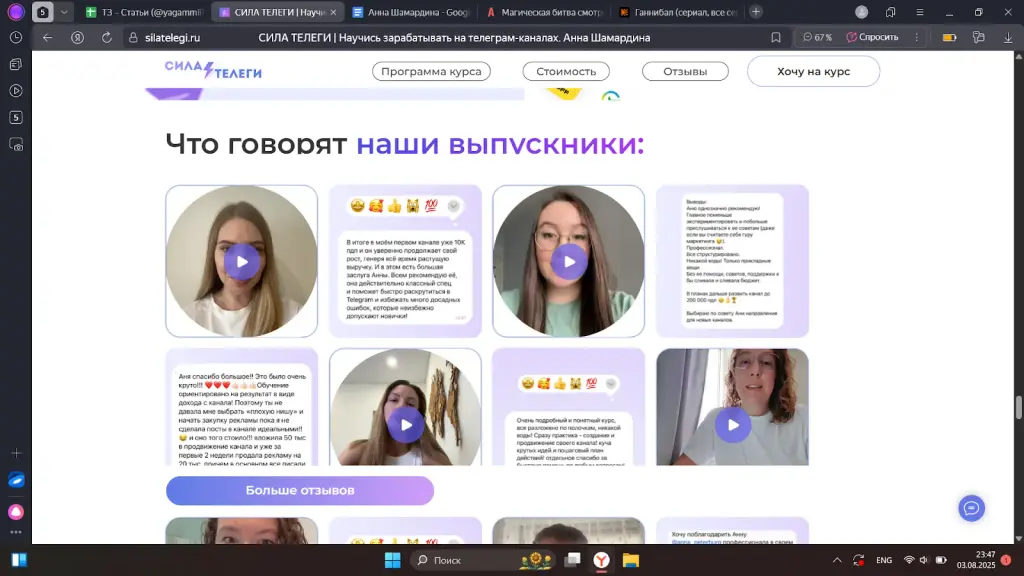Open the chat support bubble icon
This screenshot has width=1024, height=576.
click(x=971, y=508)
